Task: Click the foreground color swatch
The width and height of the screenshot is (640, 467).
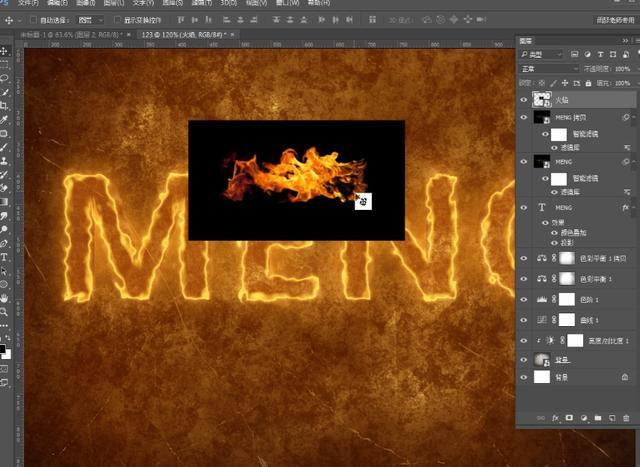Action: click(2, 349)
